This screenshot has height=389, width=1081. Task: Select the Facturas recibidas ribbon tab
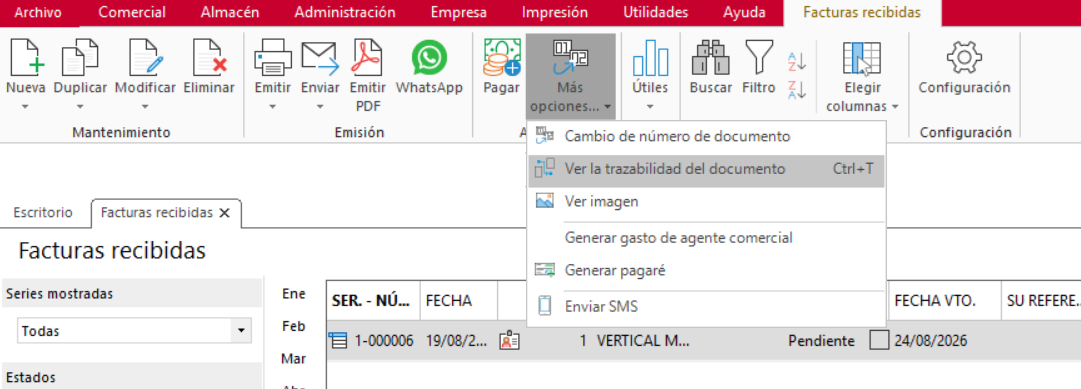(862, 12)
